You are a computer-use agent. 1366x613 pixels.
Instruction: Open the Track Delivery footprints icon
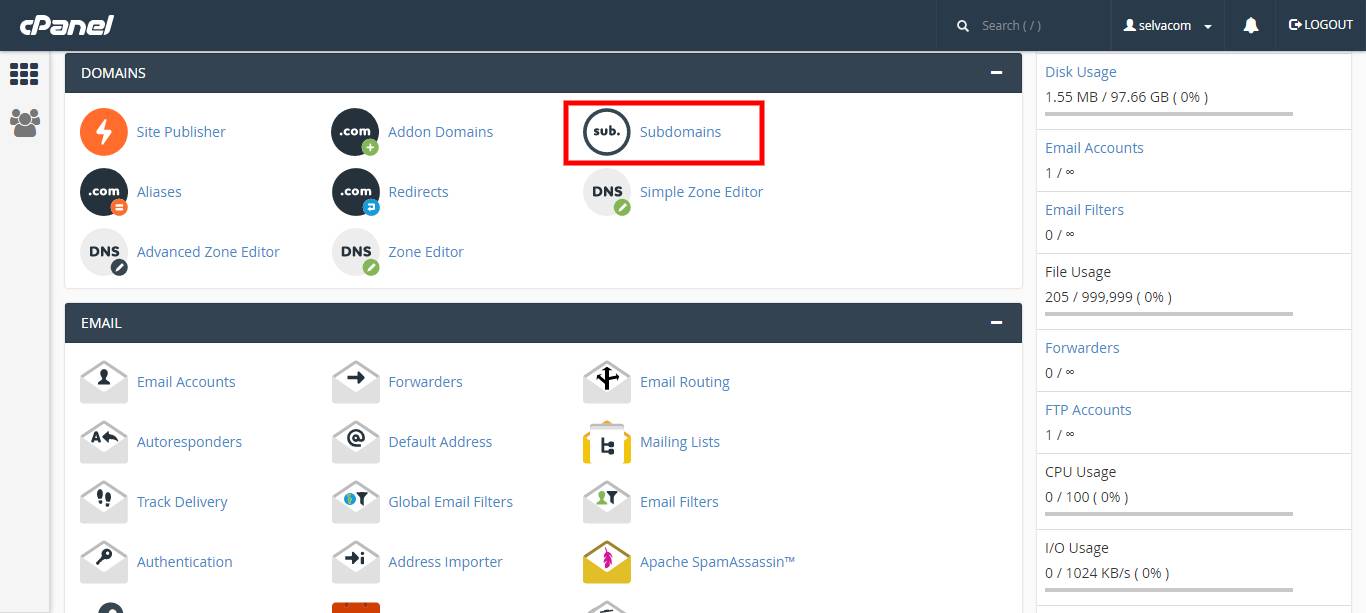(x=104, y=502)
